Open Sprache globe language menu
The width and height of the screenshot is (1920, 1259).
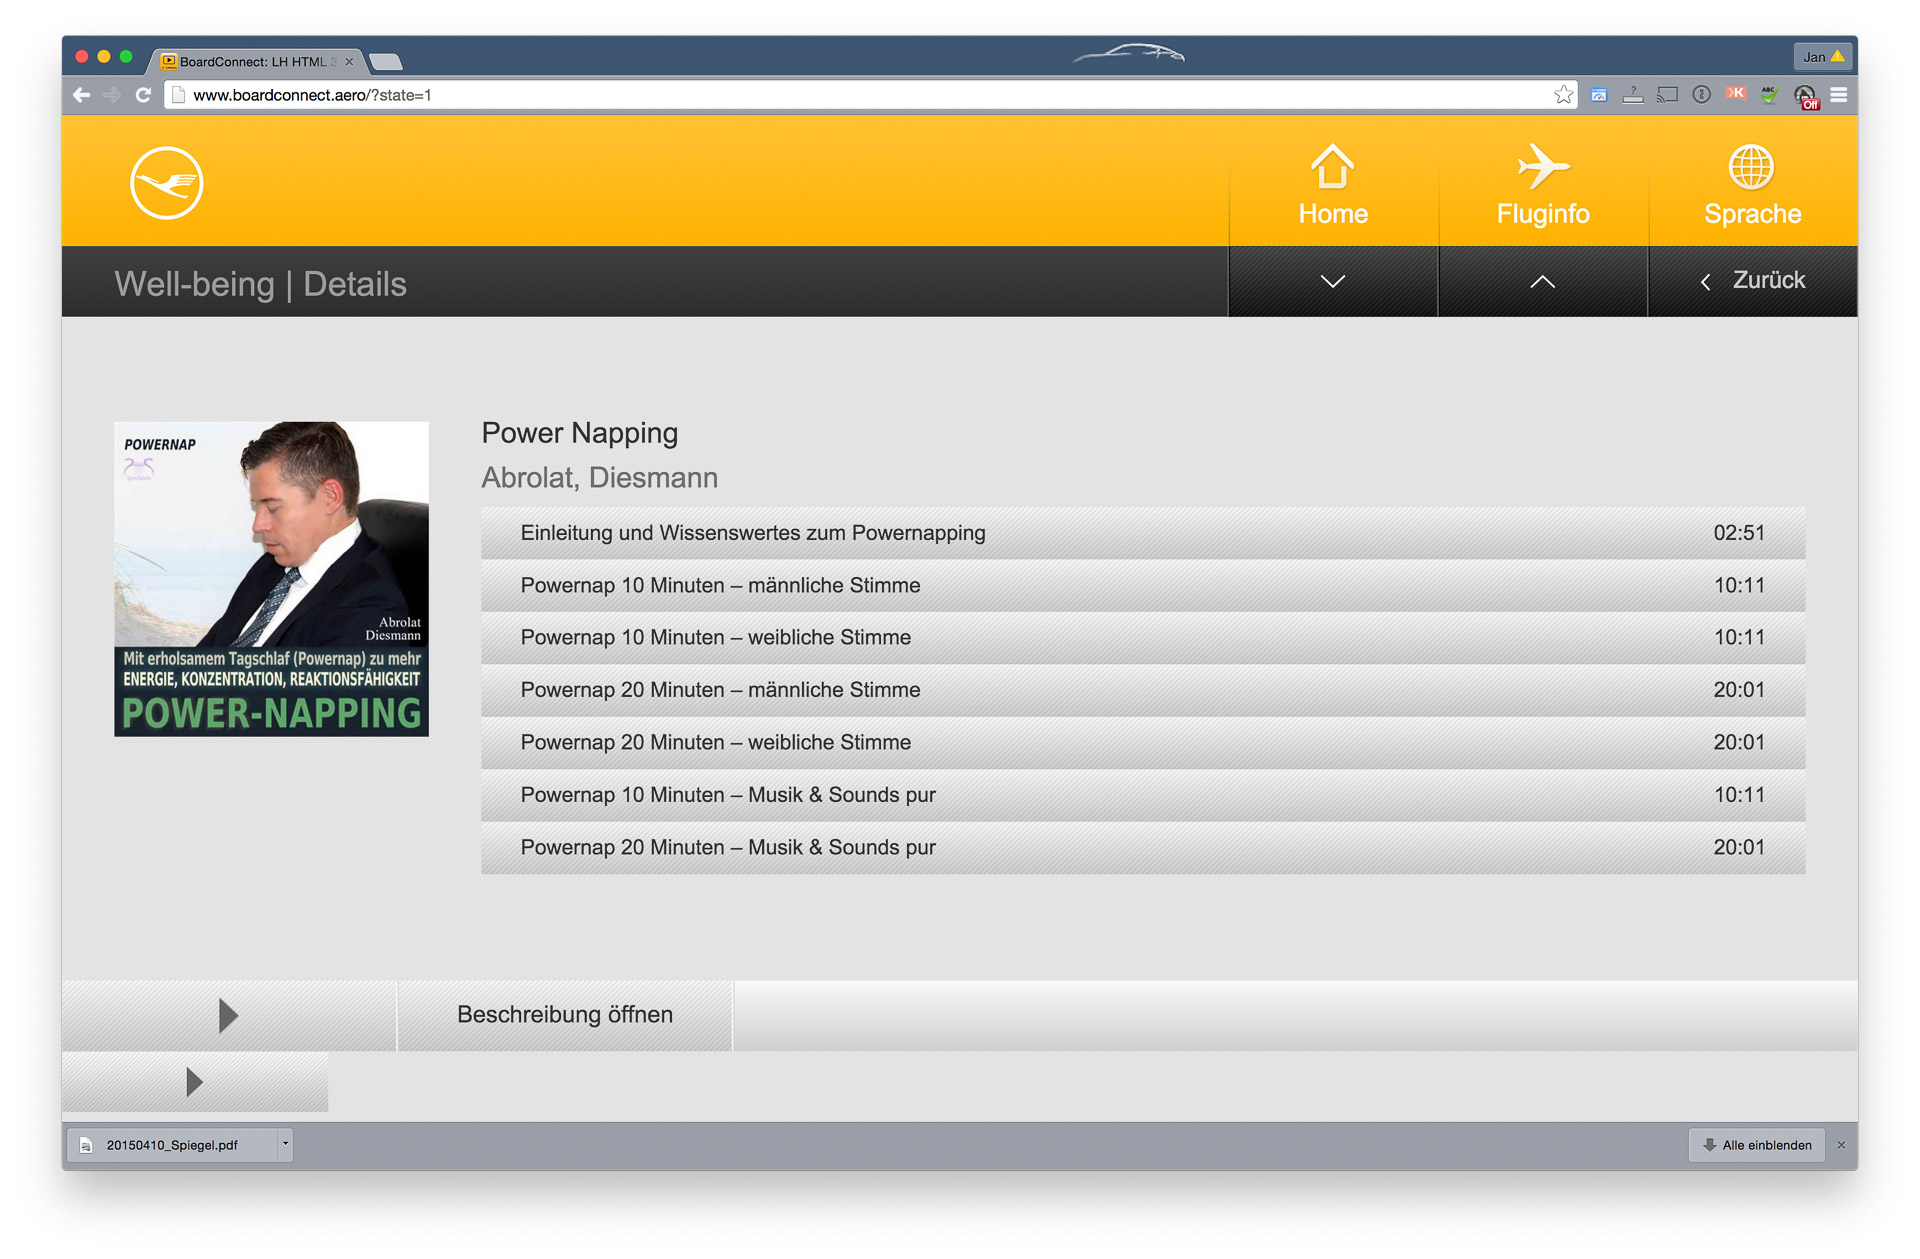[x=1752, y=182]
